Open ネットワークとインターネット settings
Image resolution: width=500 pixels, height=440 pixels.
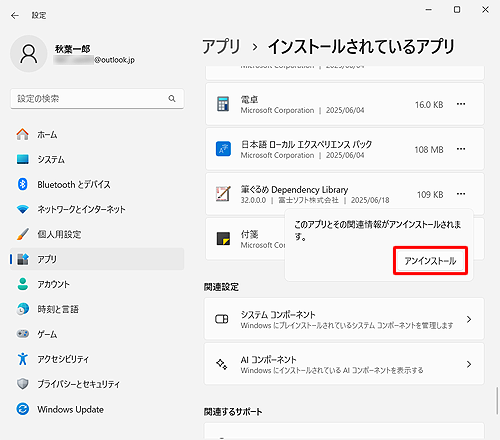(x=97, y=209)
